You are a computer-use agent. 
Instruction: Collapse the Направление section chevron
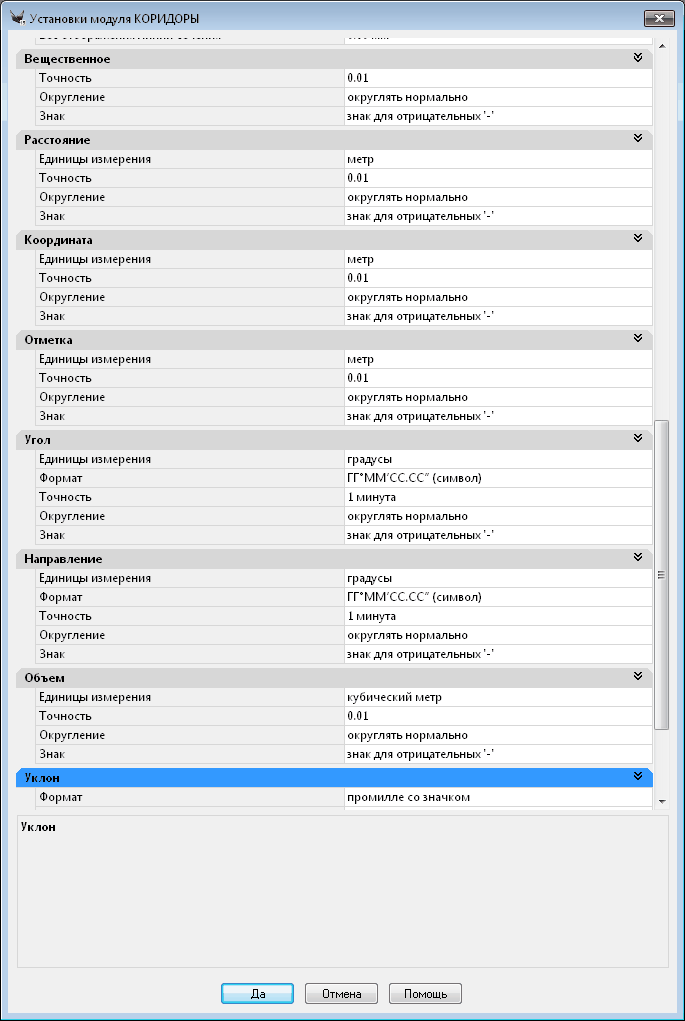click(x=637, y=558)
